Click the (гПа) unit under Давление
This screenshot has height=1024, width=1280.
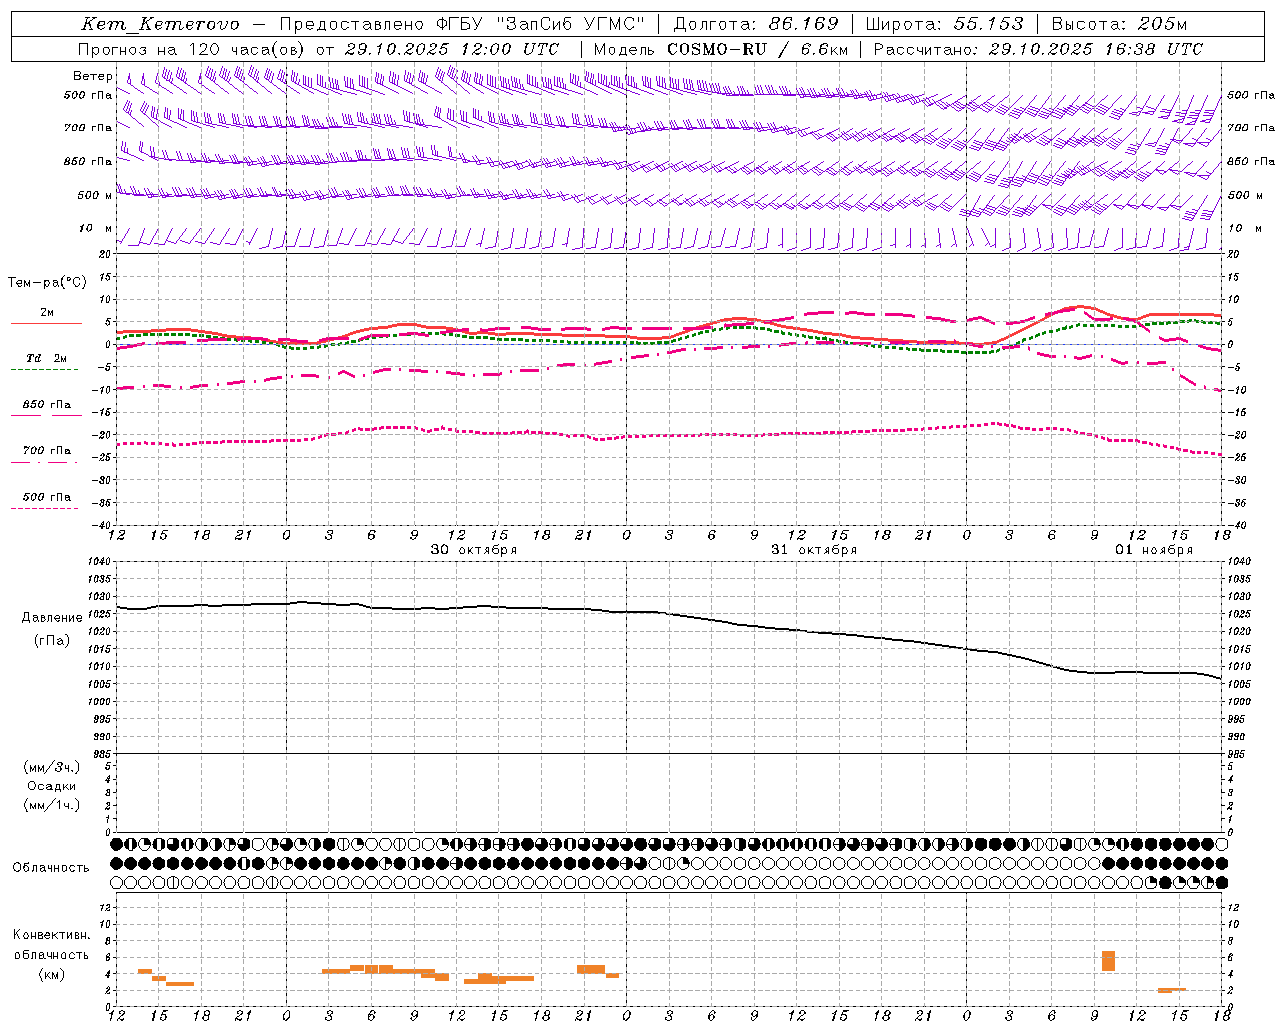click(52, 641)
